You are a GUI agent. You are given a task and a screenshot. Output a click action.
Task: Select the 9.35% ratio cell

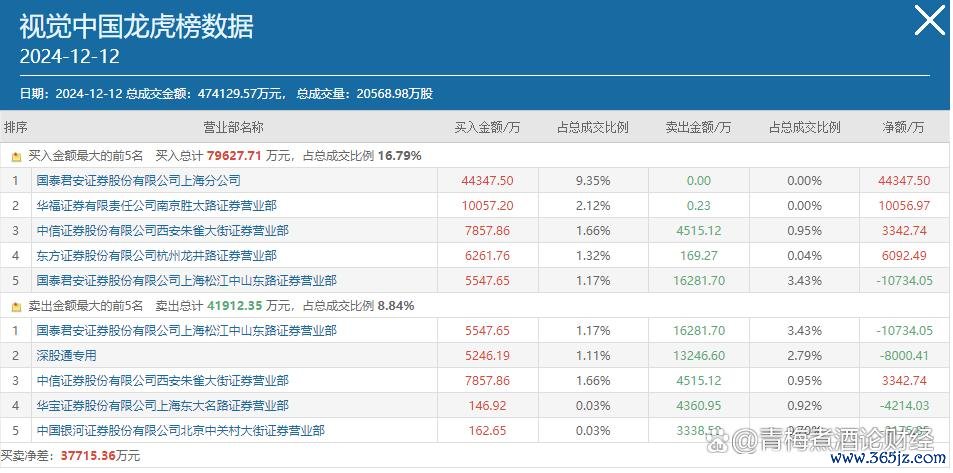click(x=593, y=181)
